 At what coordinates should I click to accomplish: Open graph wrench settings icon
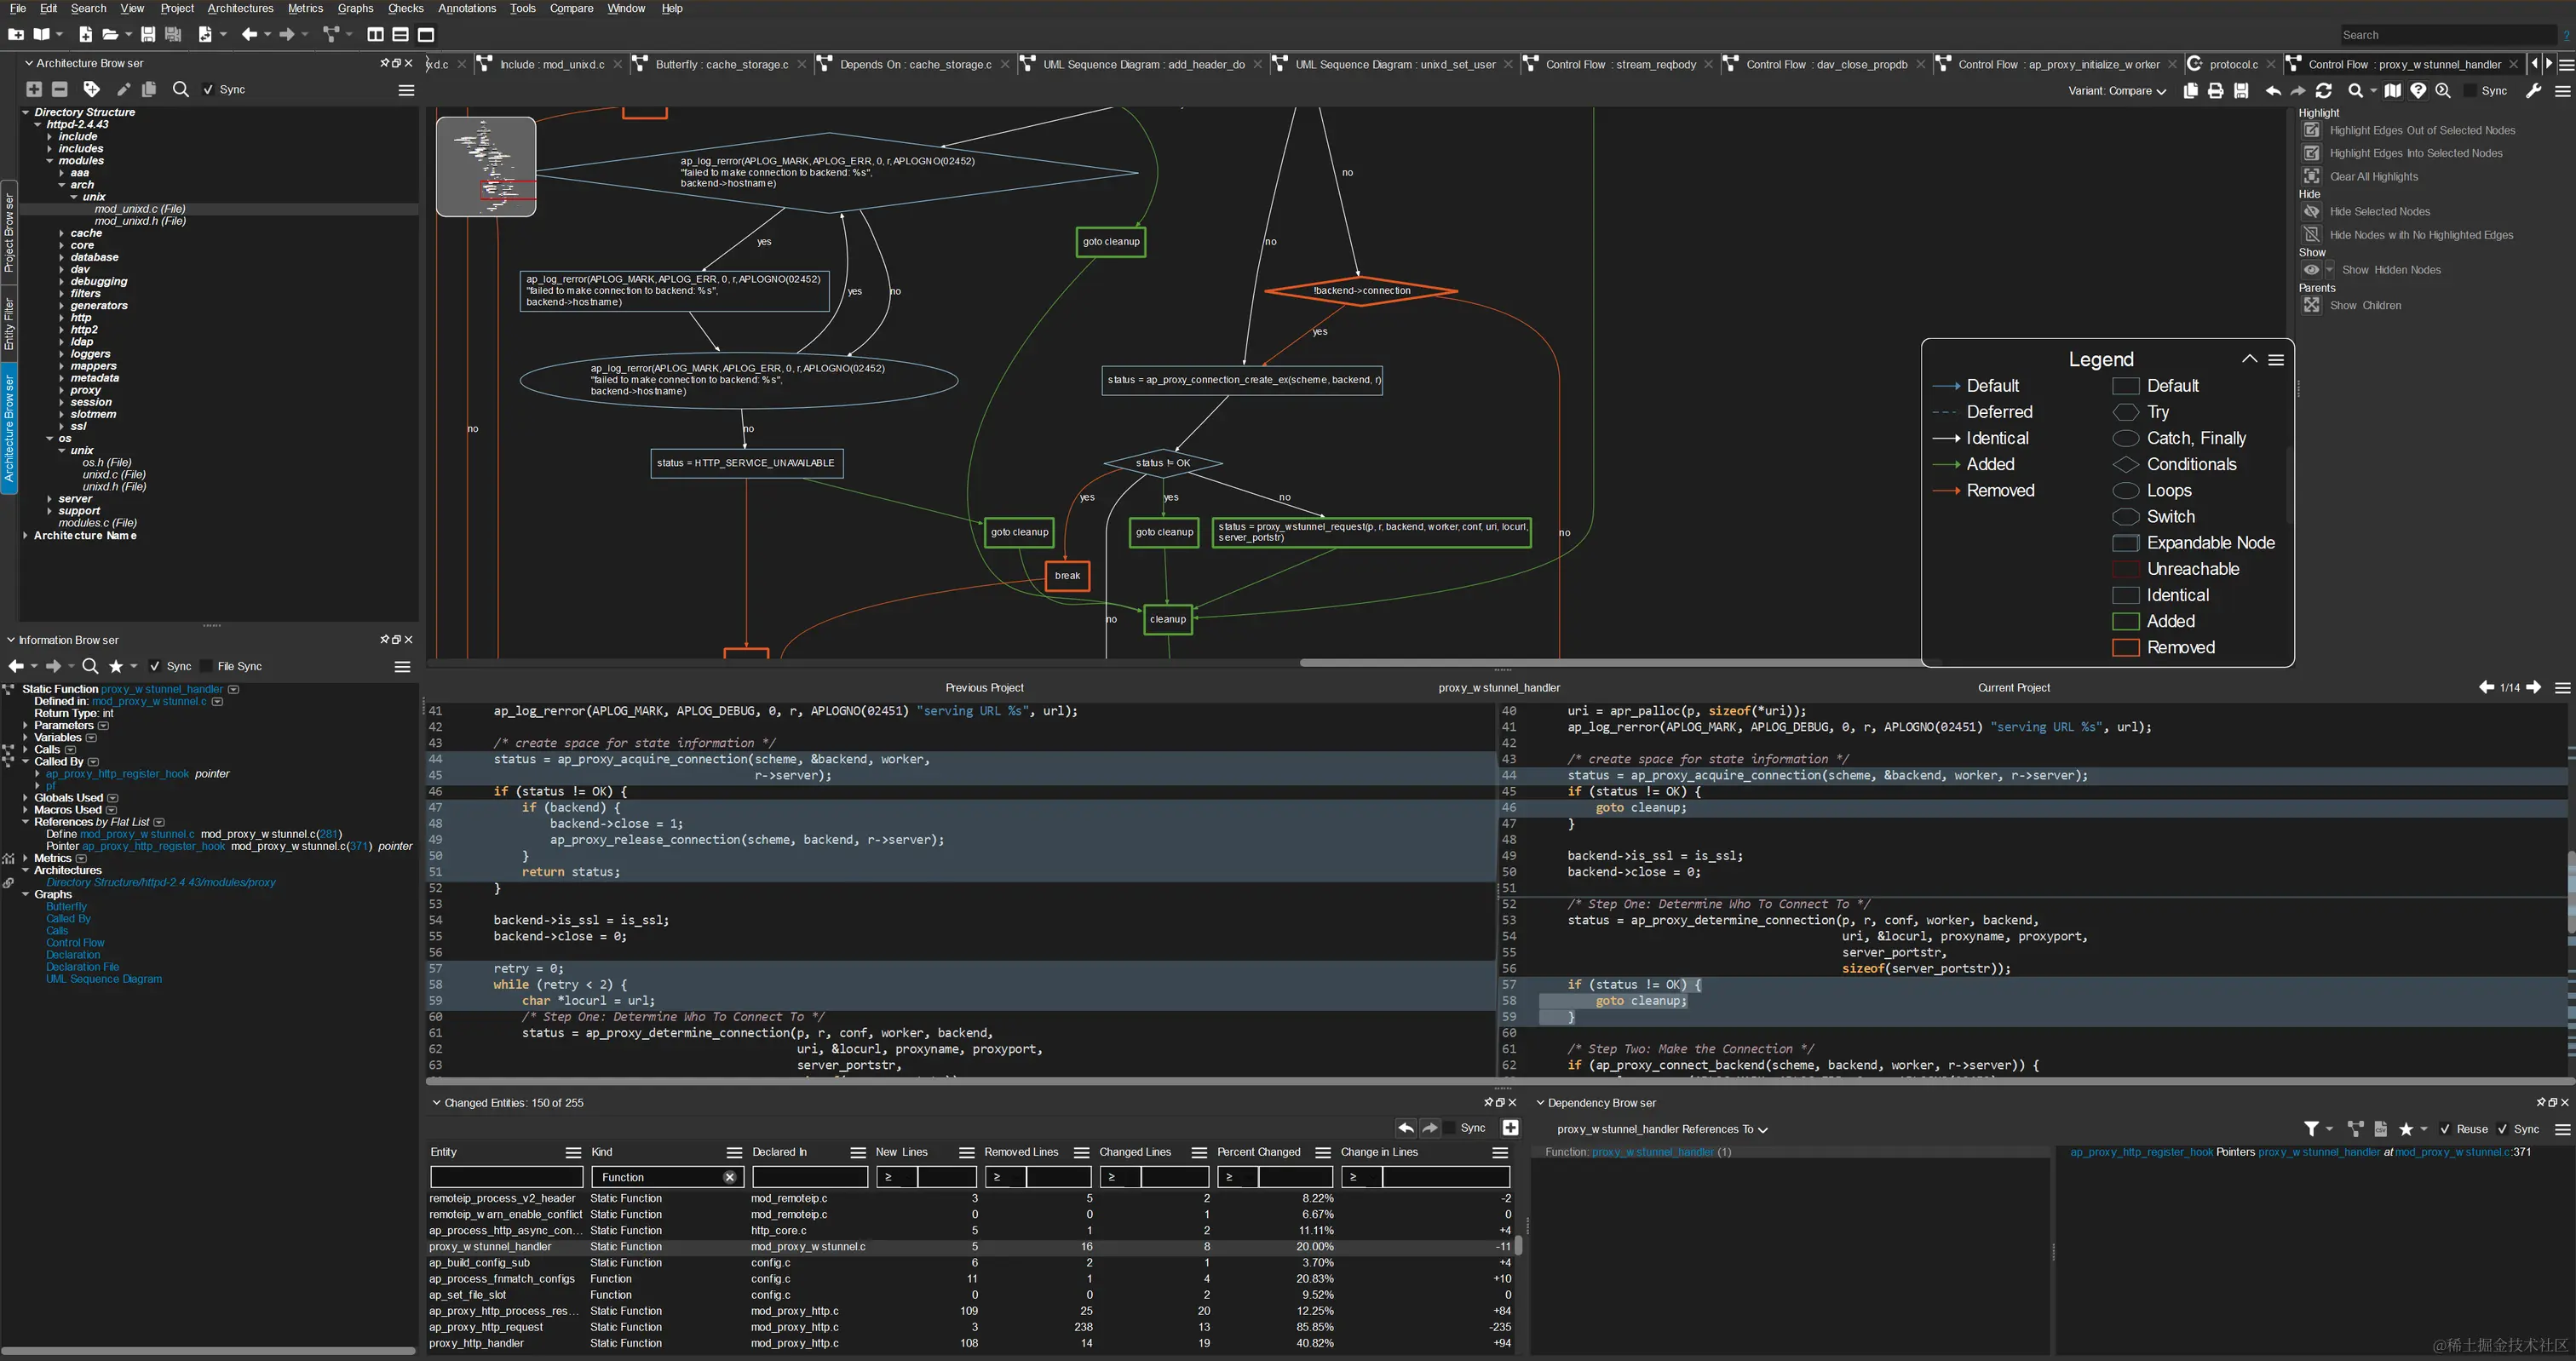(x=2533, y=91)
